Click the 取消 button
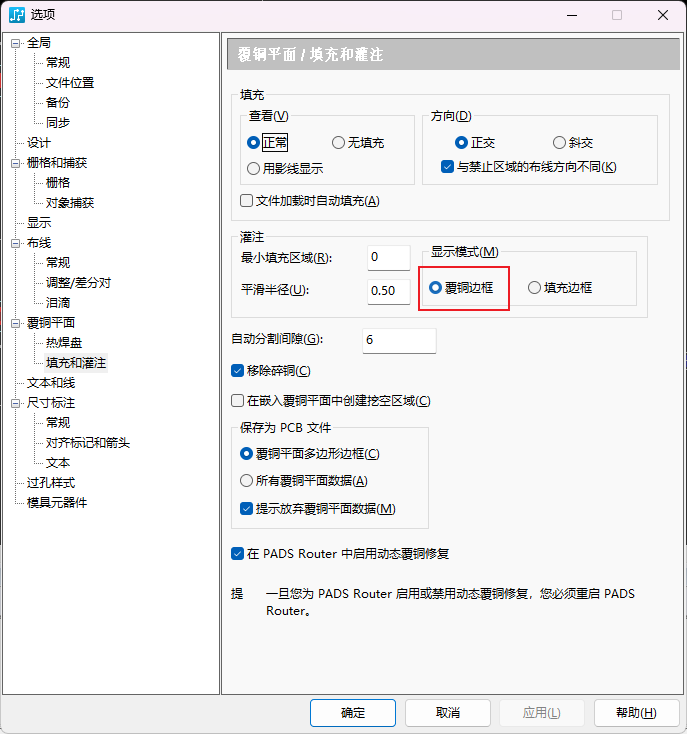Viewport: 687px width, 734px height. tap(447, 713)
